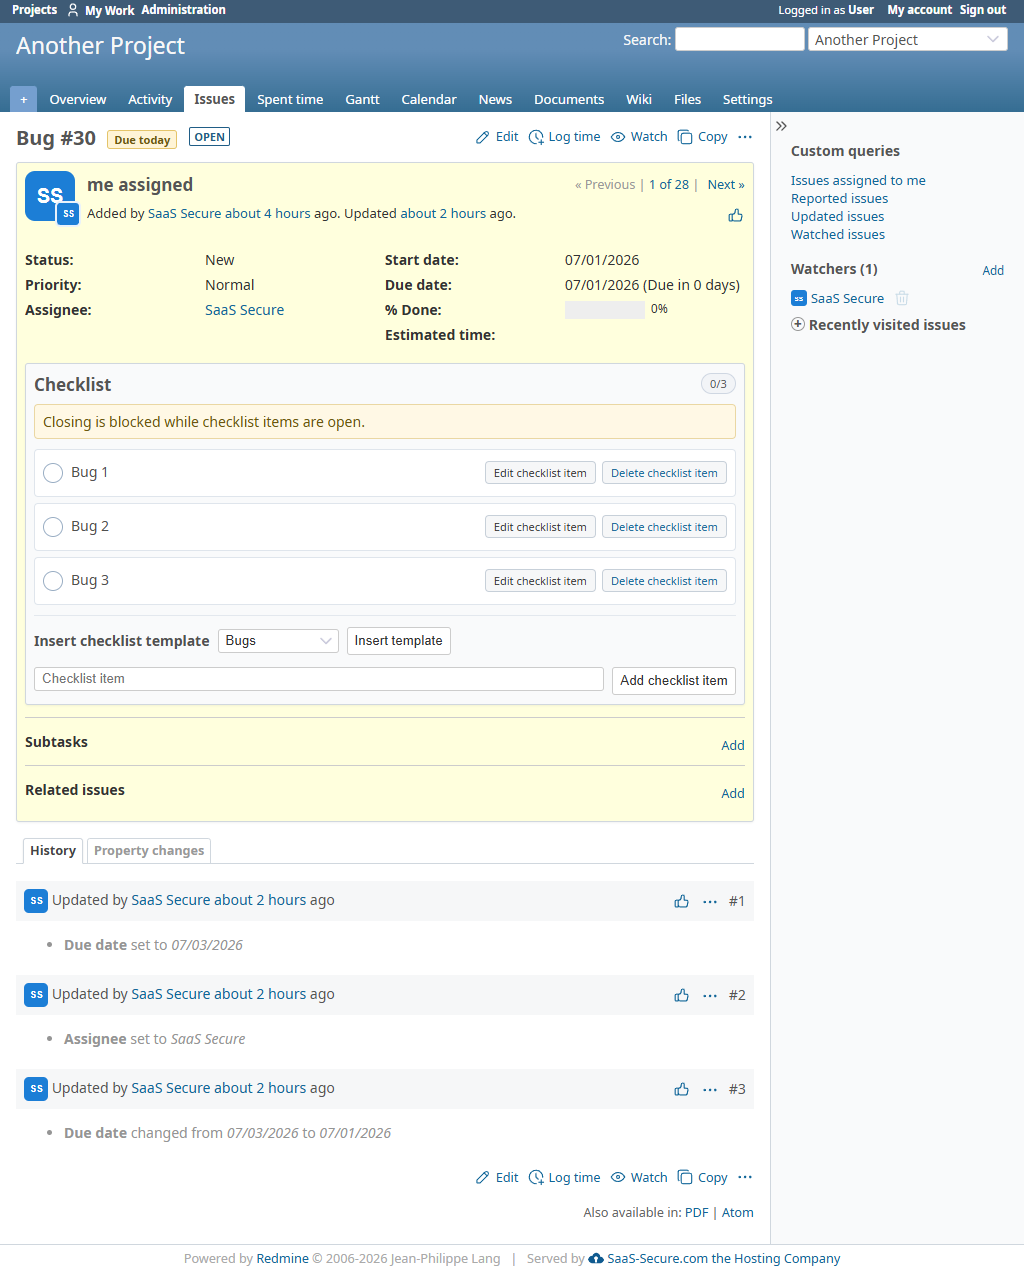The image size is (1024, 1272).
Task: Click Edit checklist item for Bug 1
Action: [x=540, y=473]
